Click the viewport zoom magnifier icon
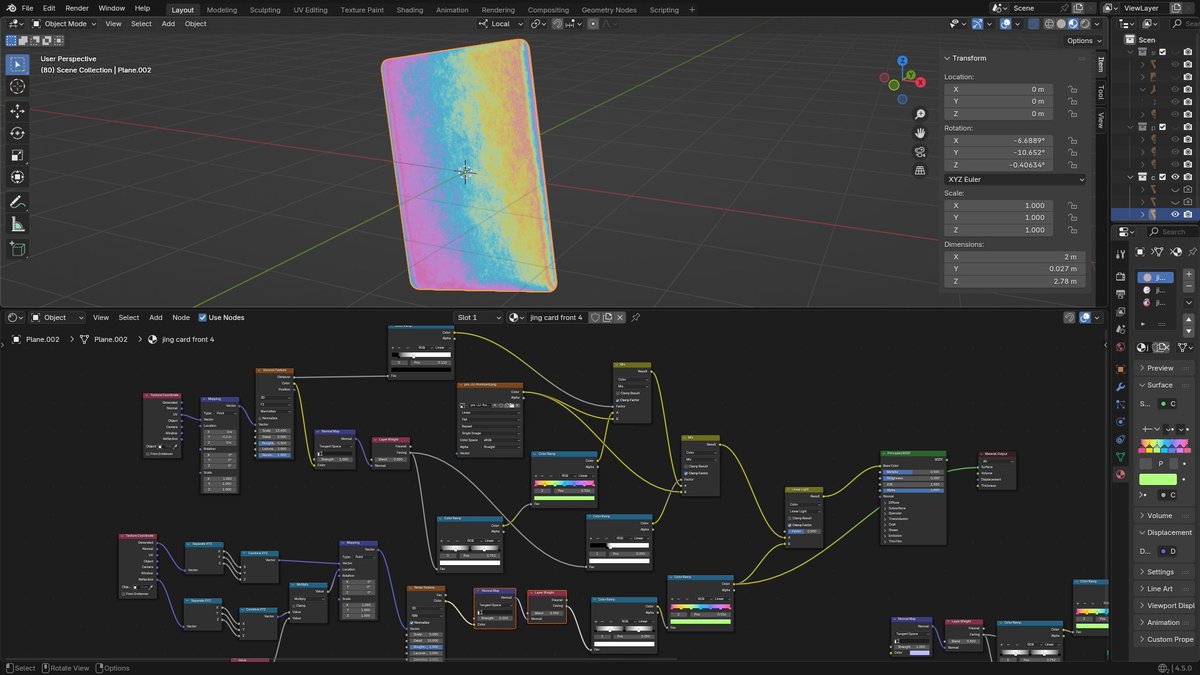This screenshot has height=675, width=1200. point(920,114)
